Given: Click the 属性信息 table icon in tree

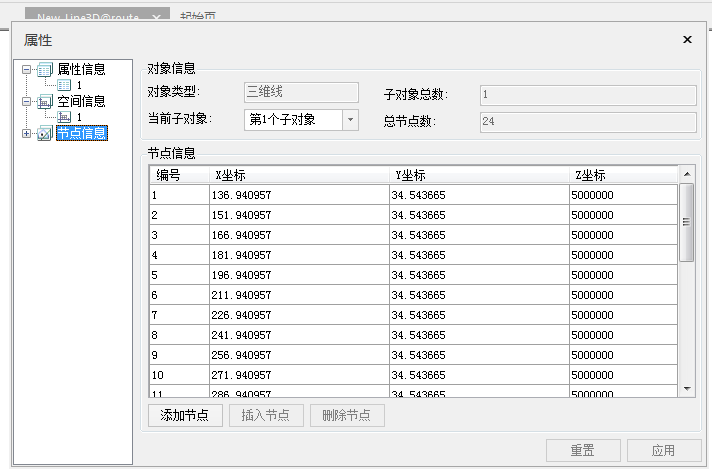Looking at the screenshot, I should (x=45, y=70).
